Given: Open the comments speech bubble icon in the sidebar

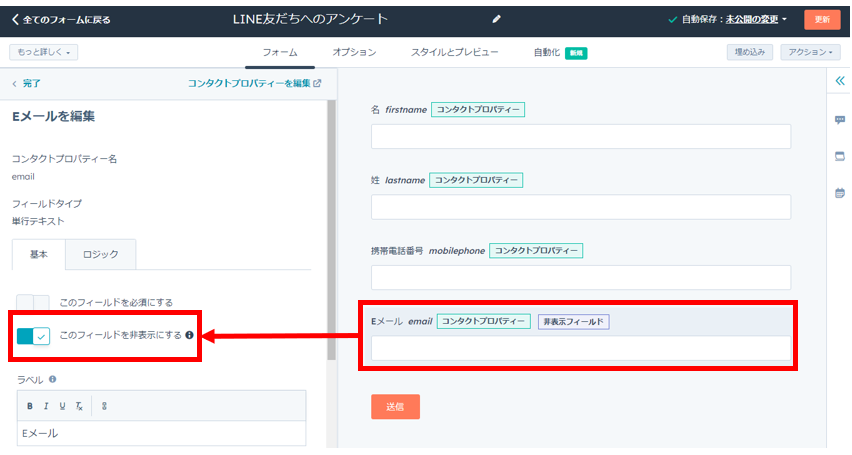Looking at the screenshot, I should [x=839, y=119].
